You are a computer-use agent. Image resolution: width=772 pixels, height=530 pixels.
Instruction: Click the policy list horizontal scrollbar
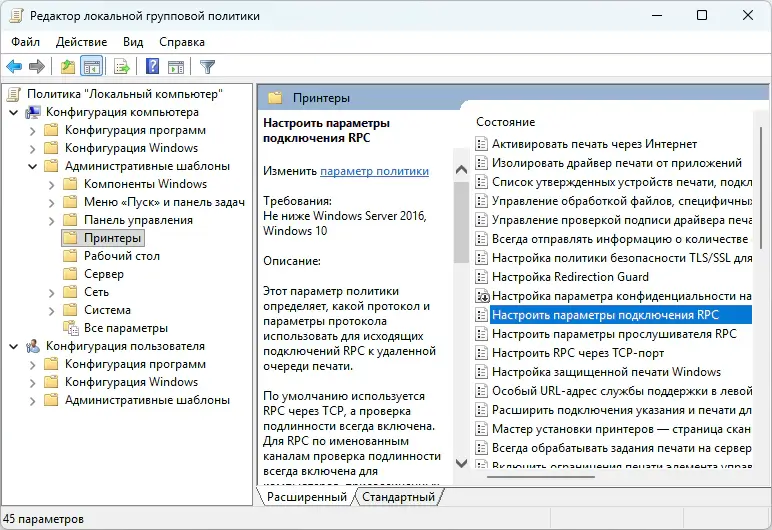pos(541,477)
